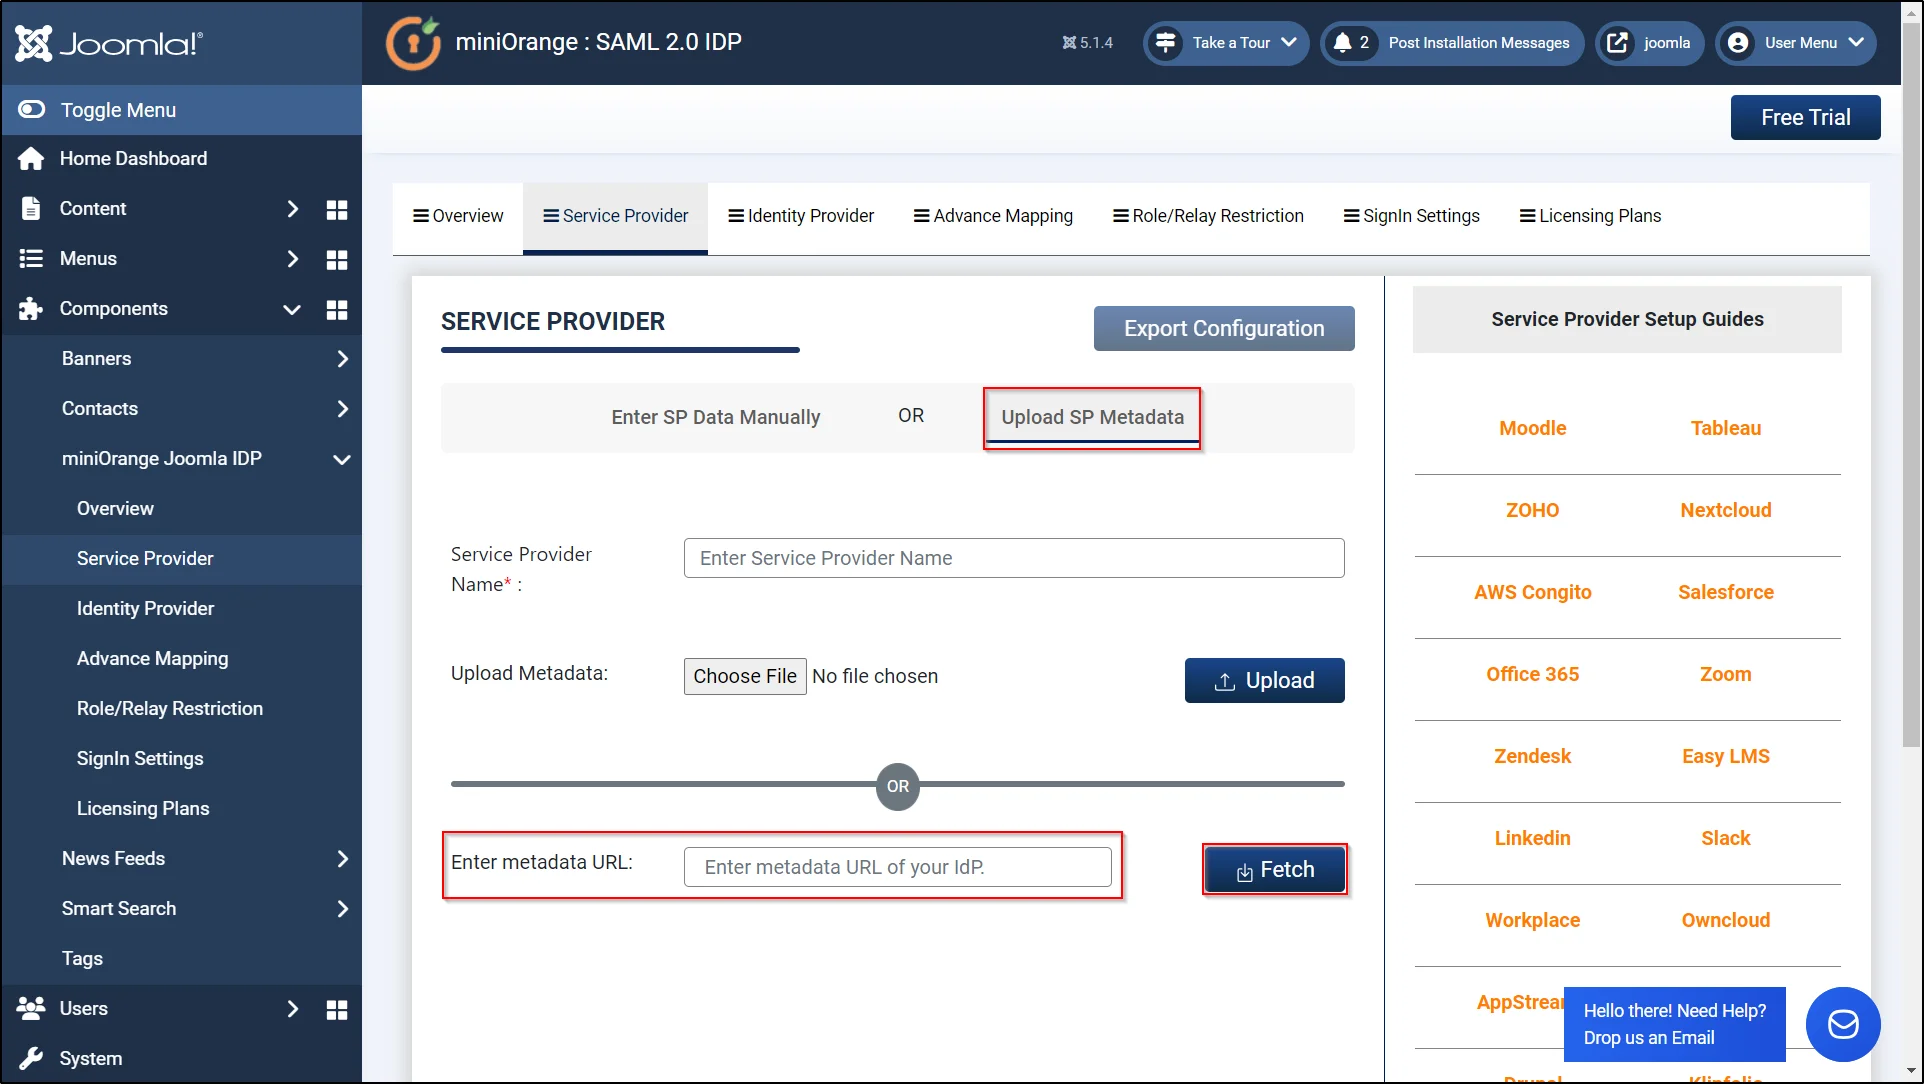Select Enter SP Data Manually option
This screenshot has height=1084, width=1924.
tap(715, 417)
